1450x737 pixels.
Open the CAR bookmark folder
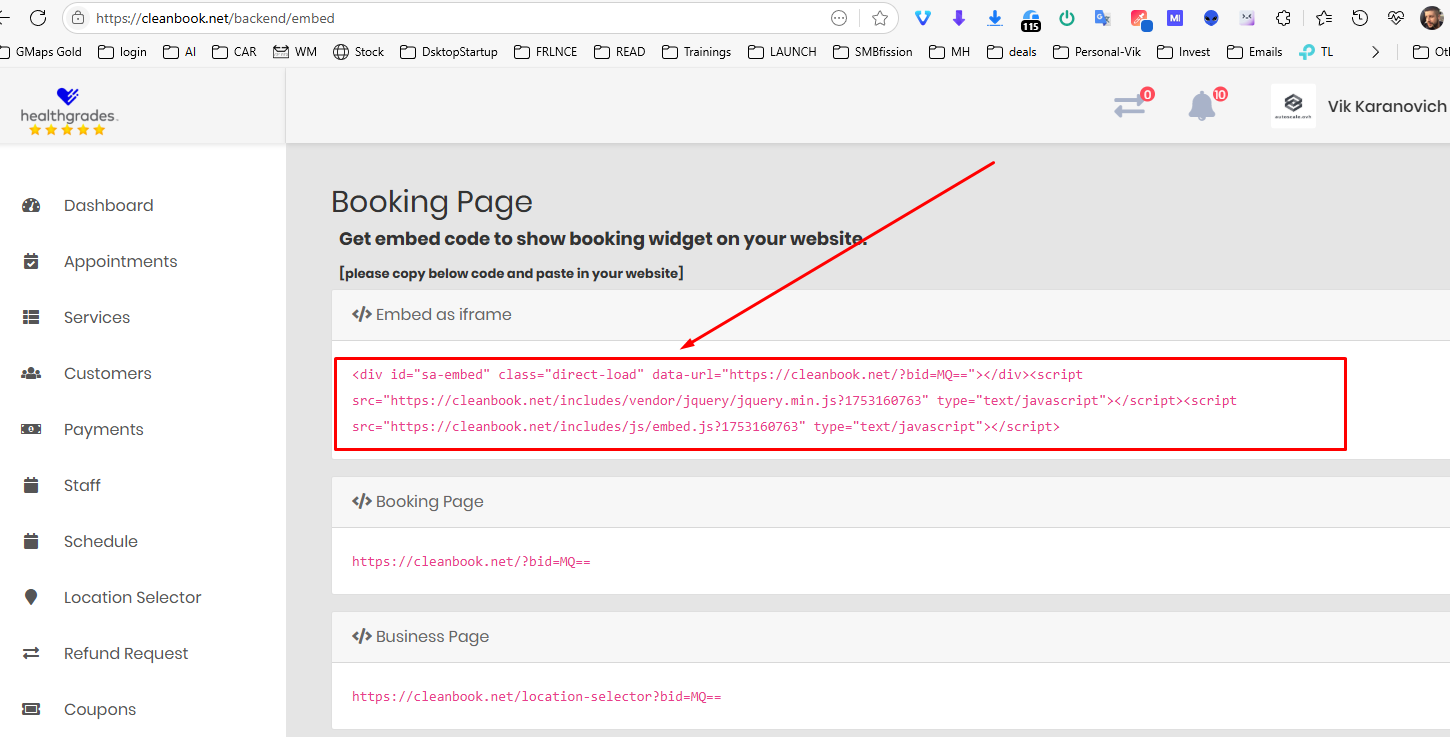tap(234, 52)
